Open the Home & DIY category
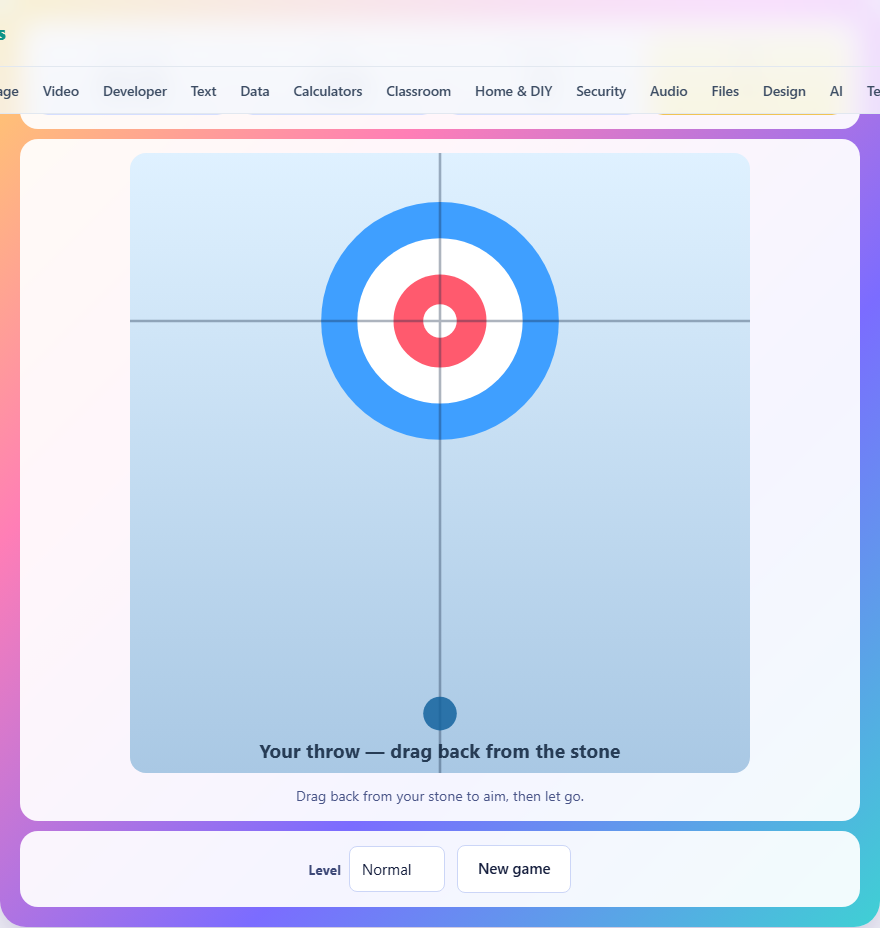Screen dimensions: 880x928 [513, 91]
